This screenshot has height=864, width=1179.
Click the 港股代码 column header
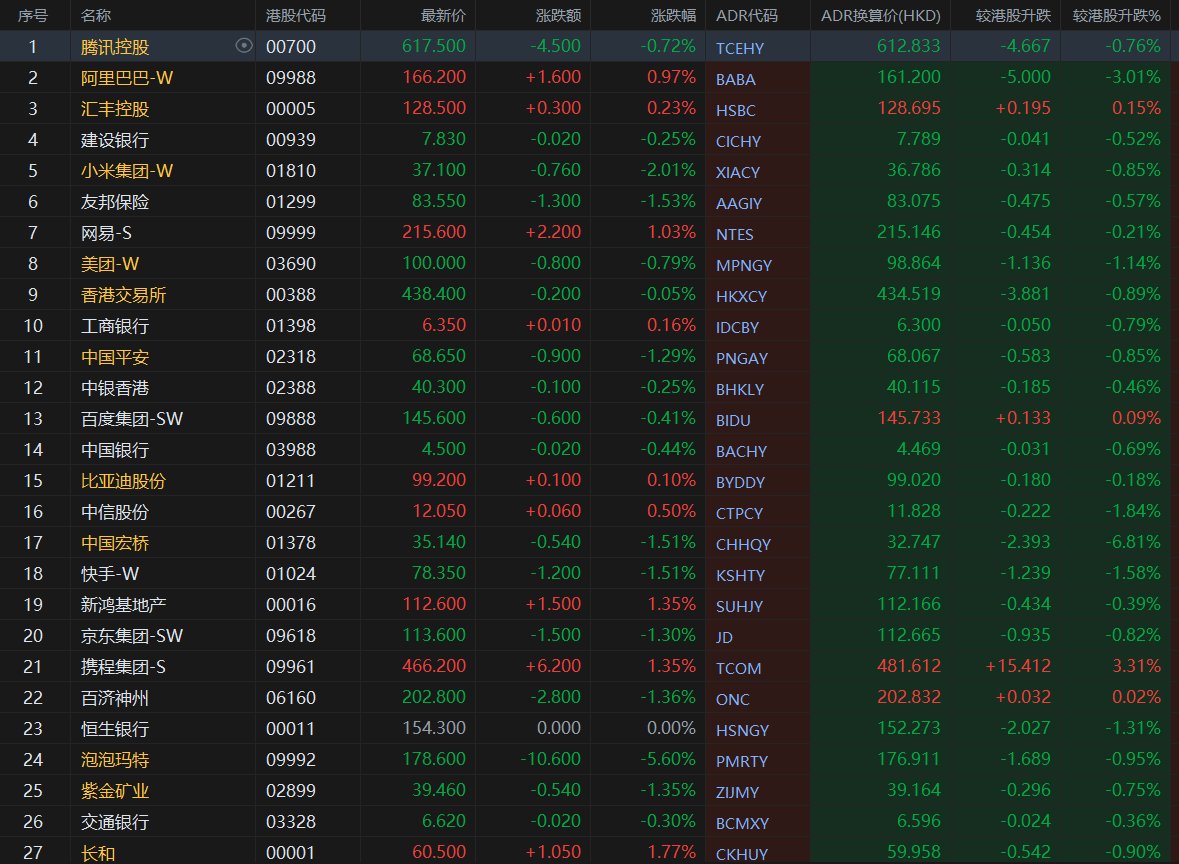pyautogui.click(x=295, y=15)
